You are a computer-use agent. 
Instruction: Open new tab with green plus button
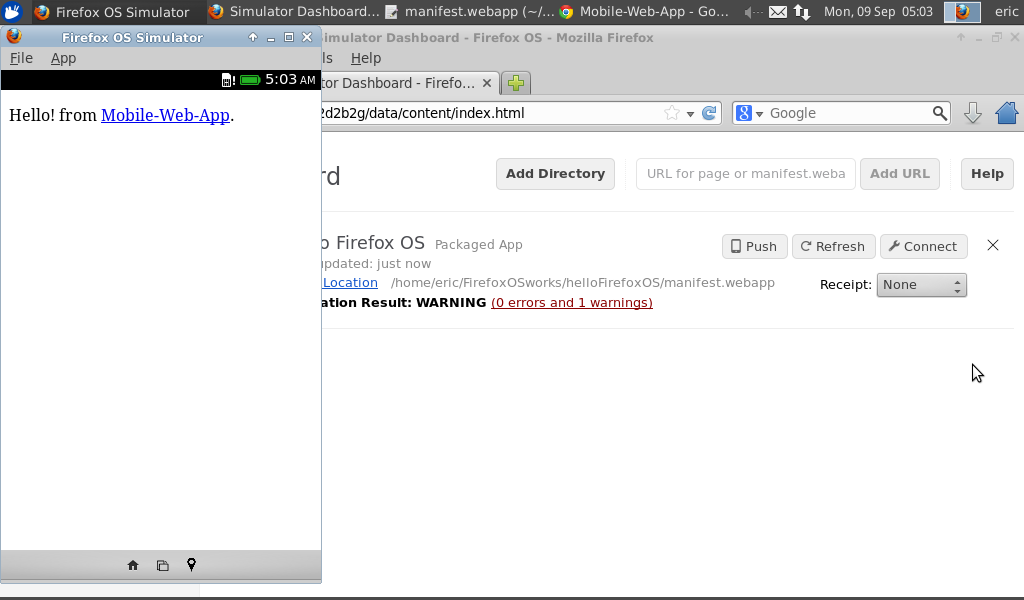tap(516, 83)
